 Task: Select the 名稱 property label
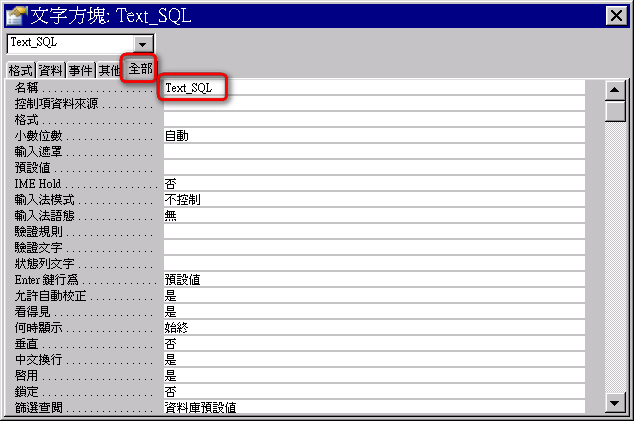click(27, 87)
